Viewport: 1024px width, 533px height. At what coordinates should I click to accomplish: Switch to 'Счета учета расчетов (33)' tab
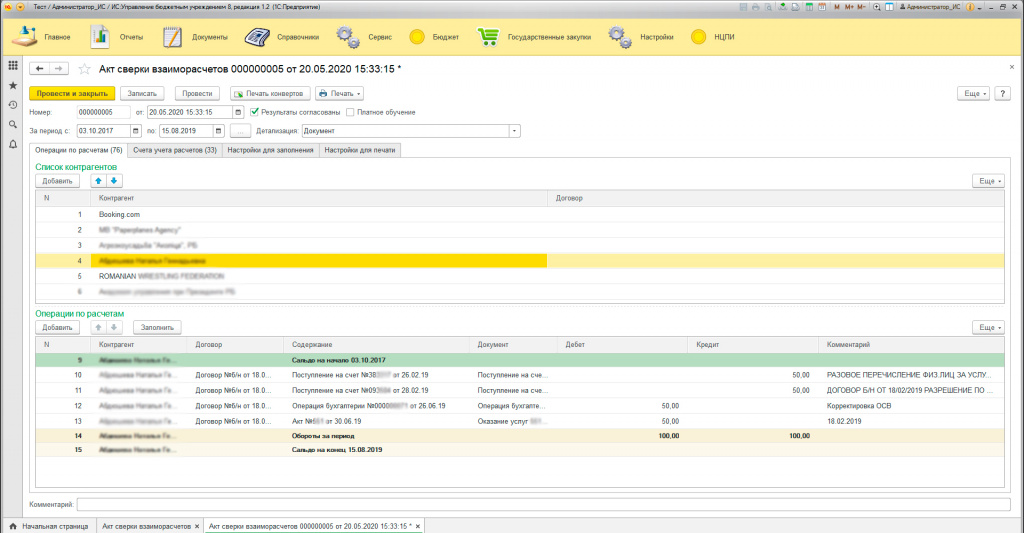pyautogui.click(x=175, y=150)
